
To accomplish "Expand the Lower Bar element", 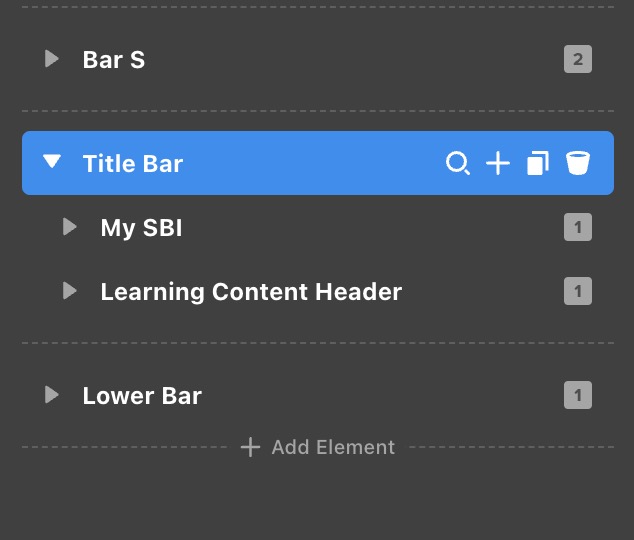I will point(52,395).
